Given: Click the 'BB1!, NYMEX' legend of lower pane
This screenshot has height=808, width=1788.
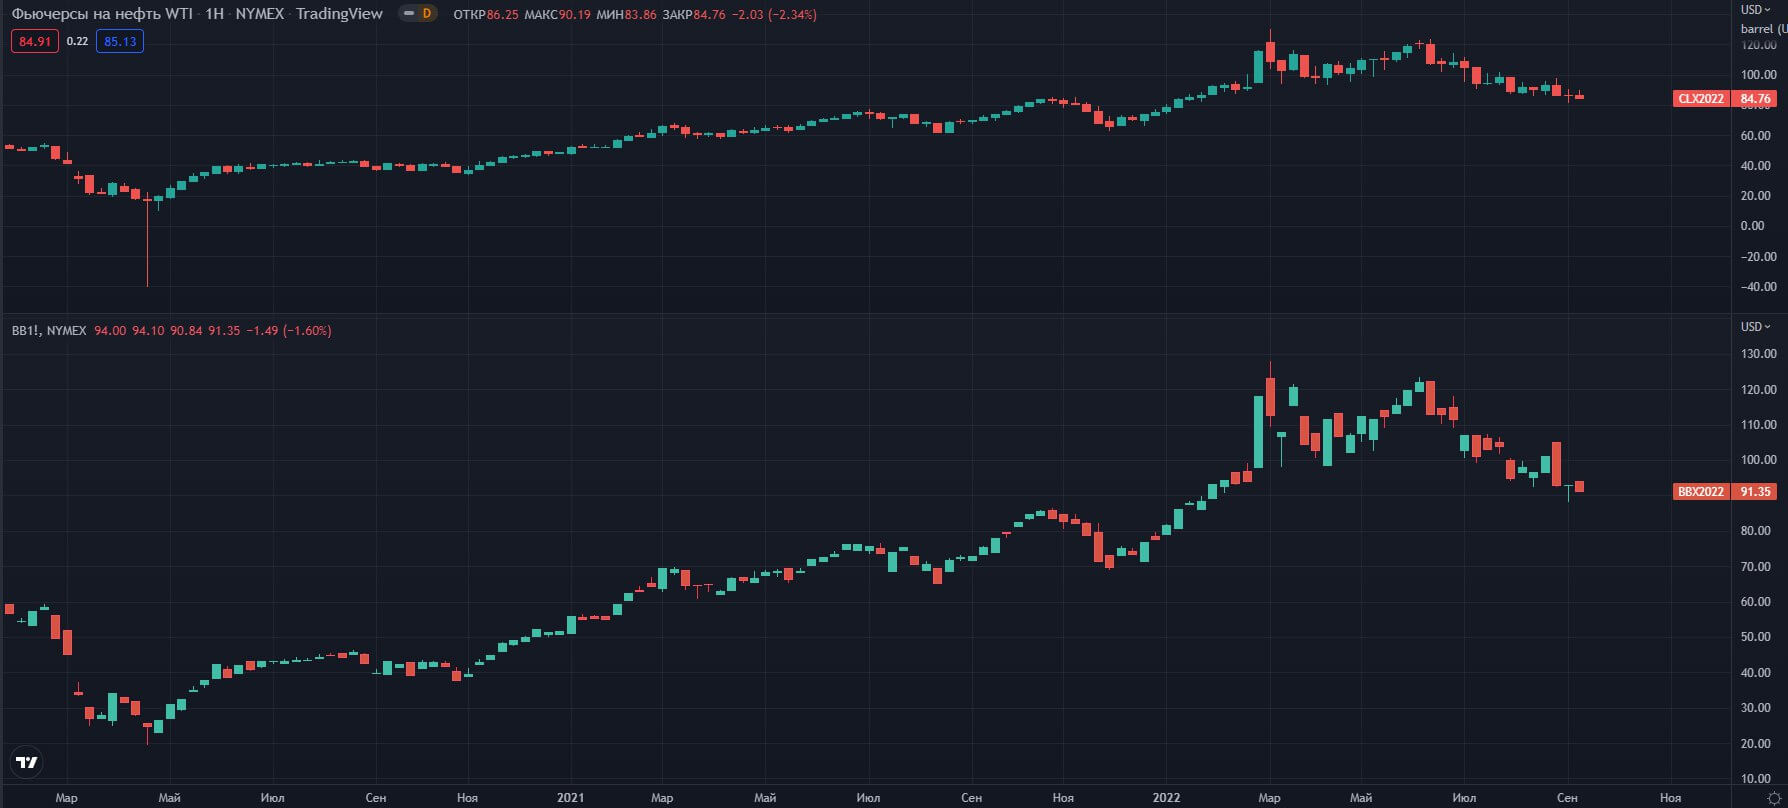Looking at the screenshot, I should pos(49,331).
